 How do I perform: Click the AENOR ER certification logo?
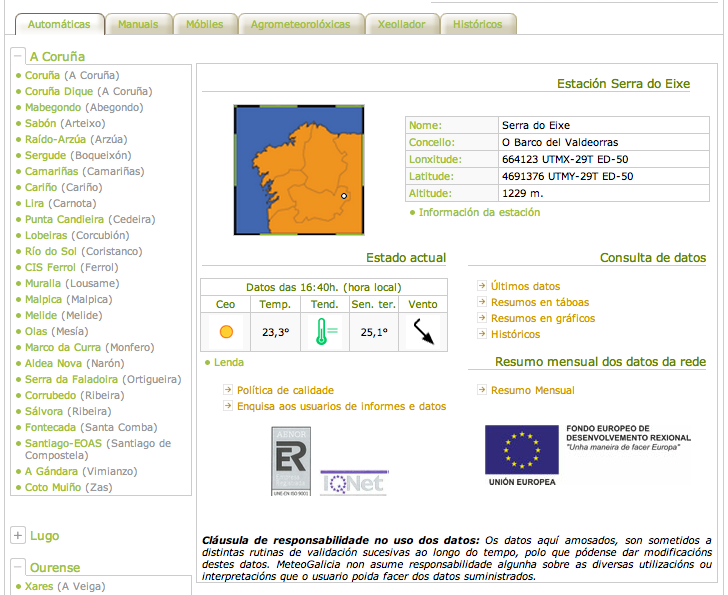291,461
